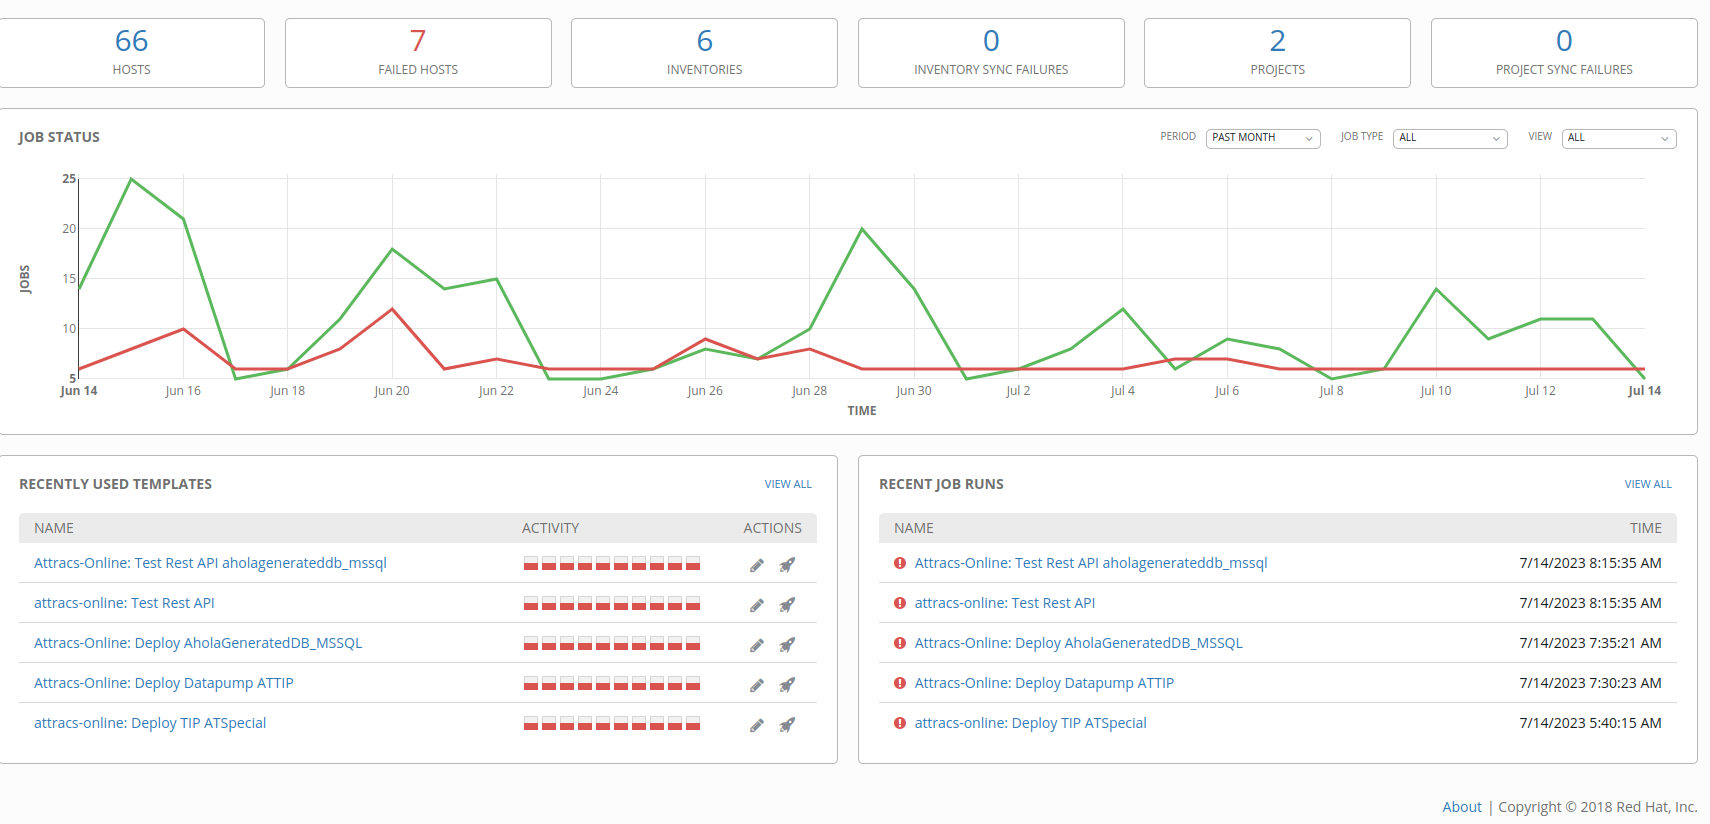The height and width of the screenshot is (824, 1710).
Task: Open attracs-online: Deploy TIP ATSpecial job run
Action: 1030,723
